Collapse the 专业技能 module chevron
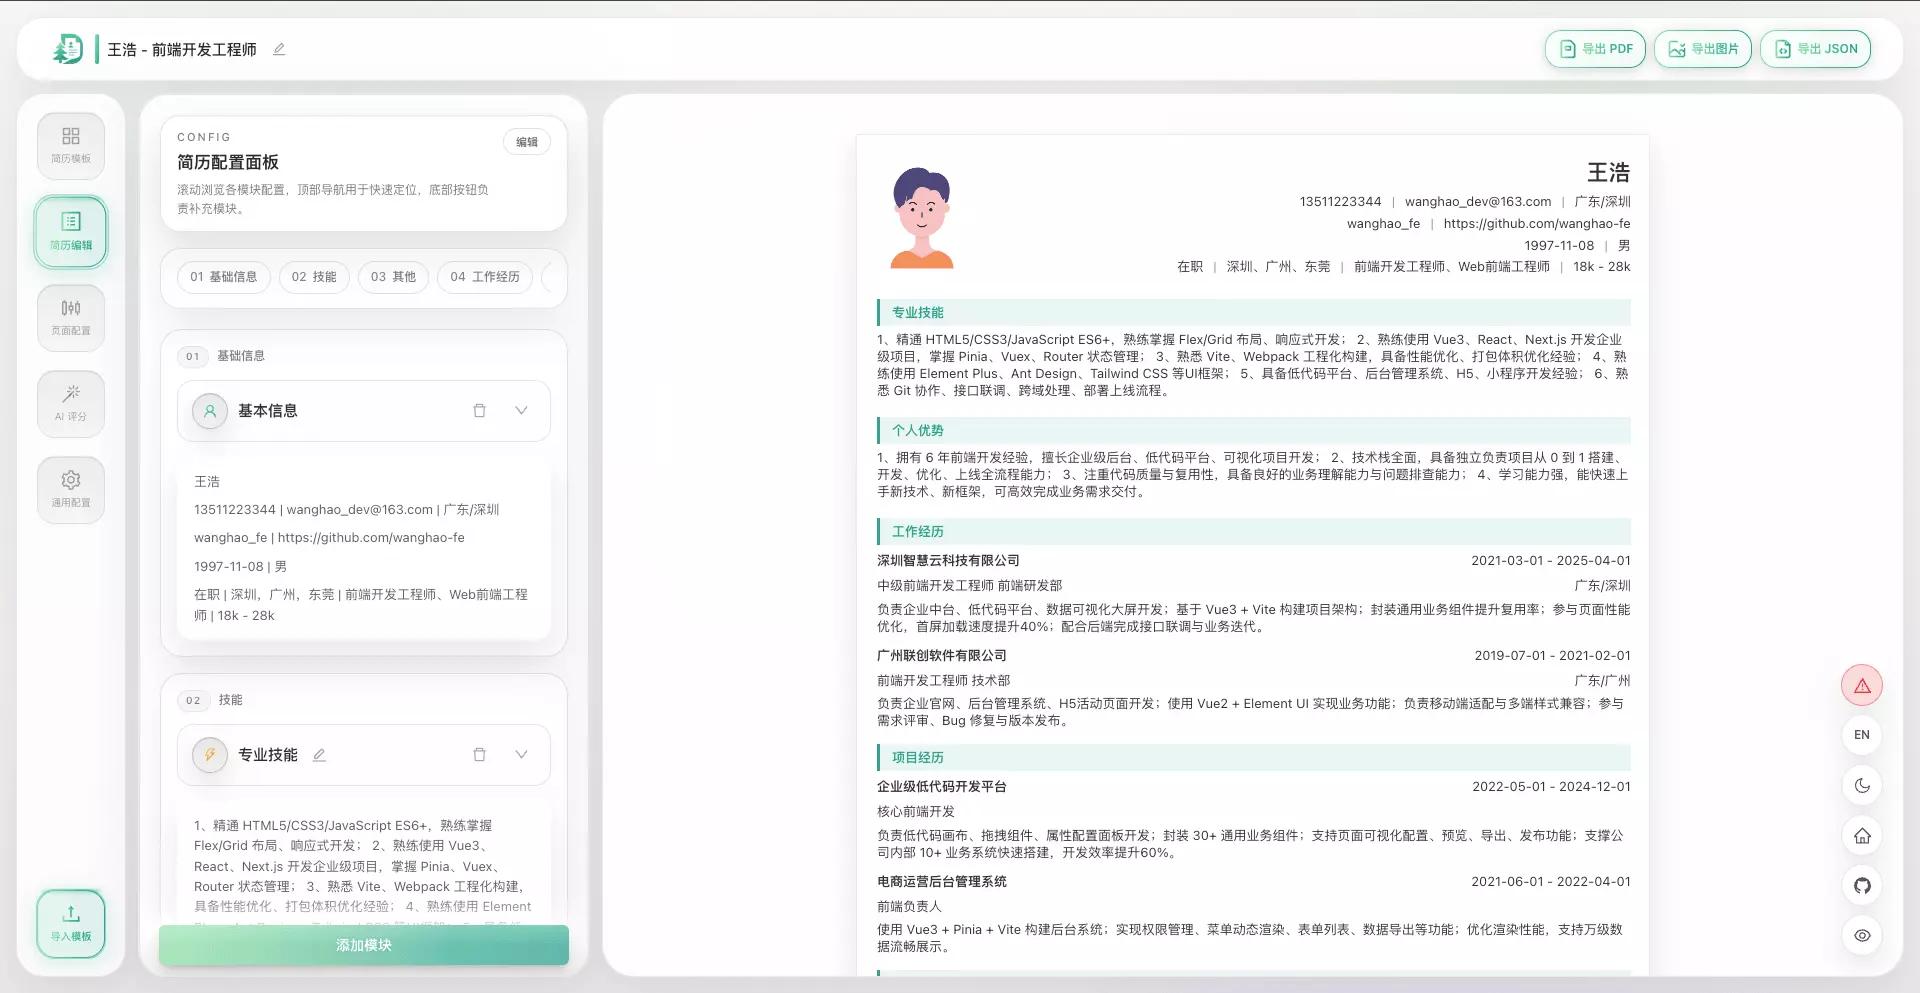Viewport: 1920px width, 993px height. [x=521, y=754]
